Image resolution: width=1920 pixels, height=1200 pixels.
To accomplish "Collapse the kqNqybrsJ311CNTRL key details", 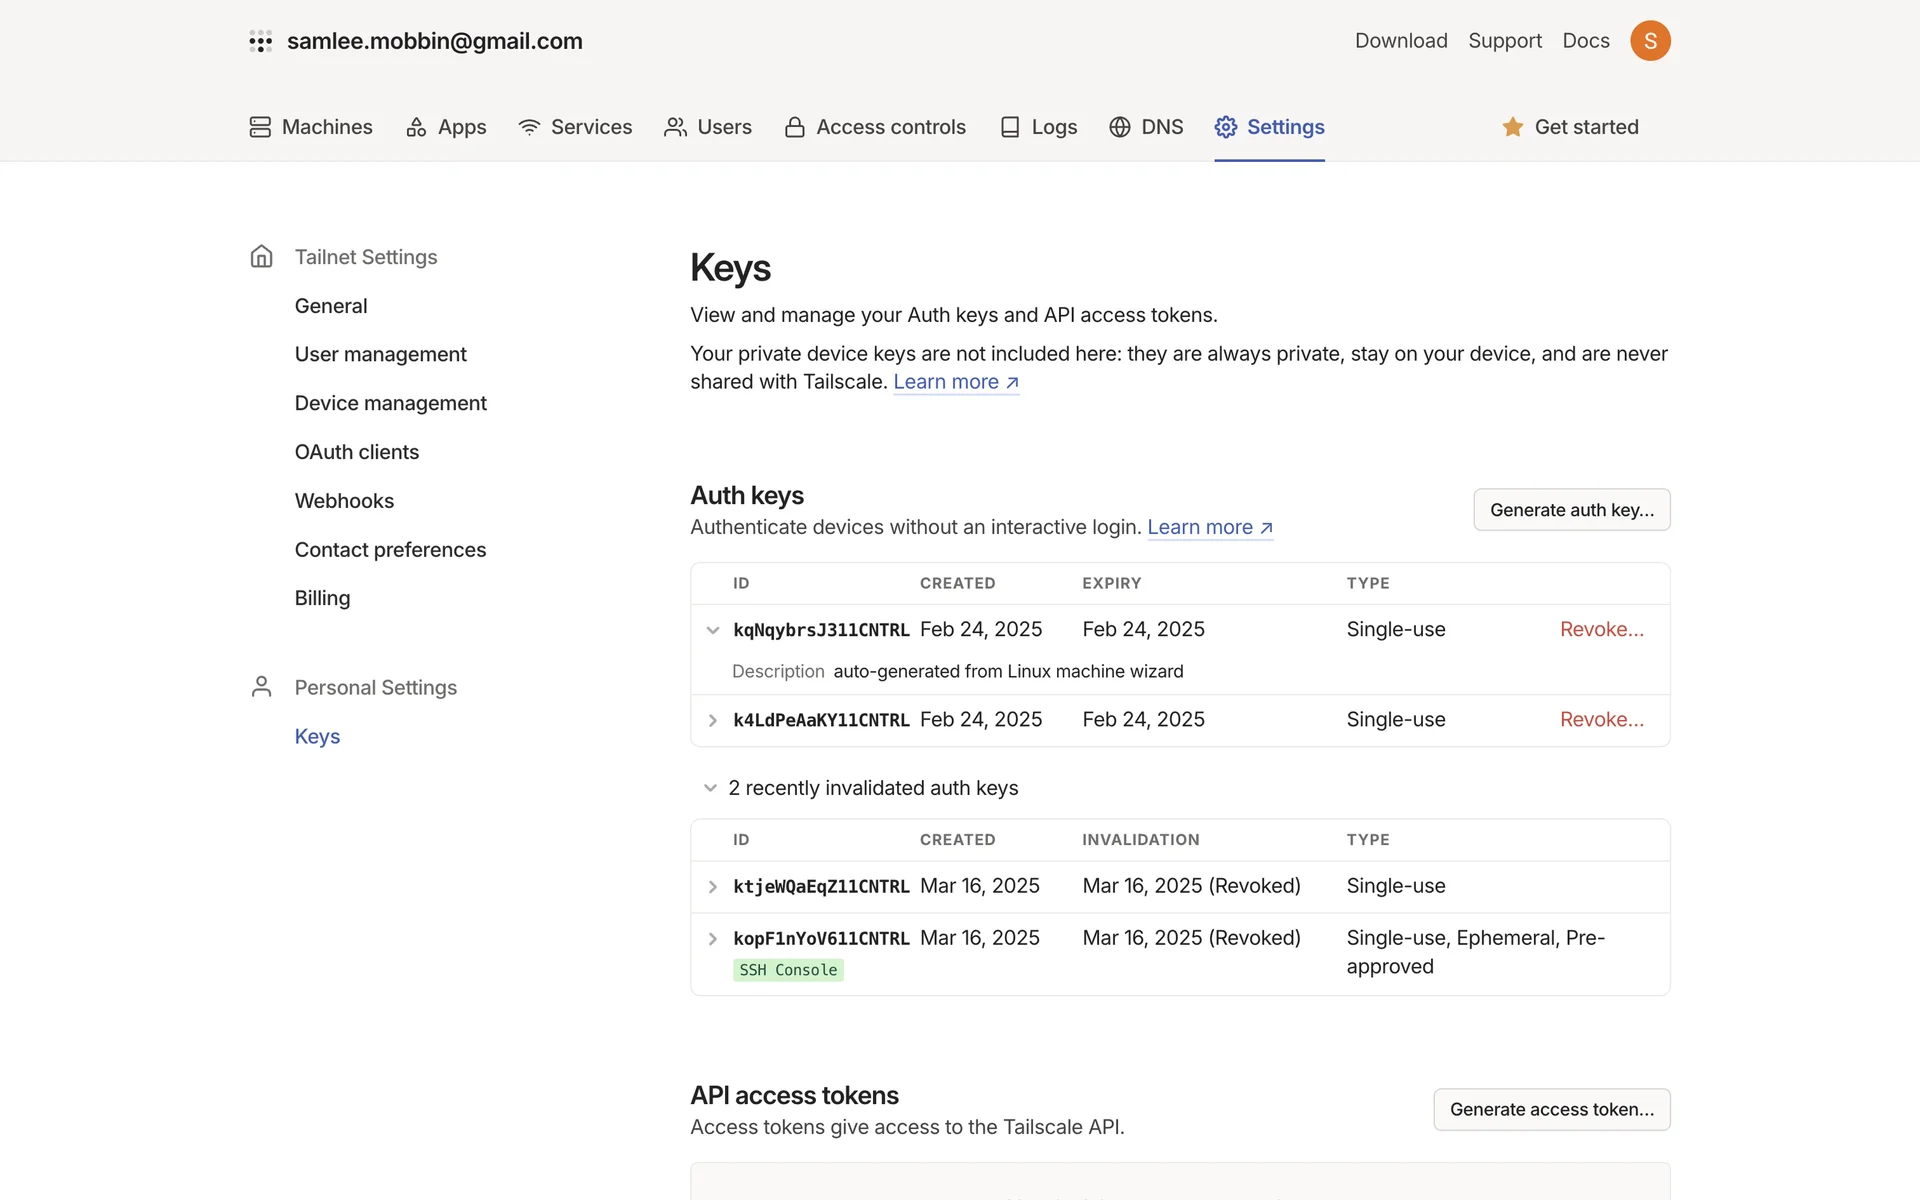I will click(713, 630).
